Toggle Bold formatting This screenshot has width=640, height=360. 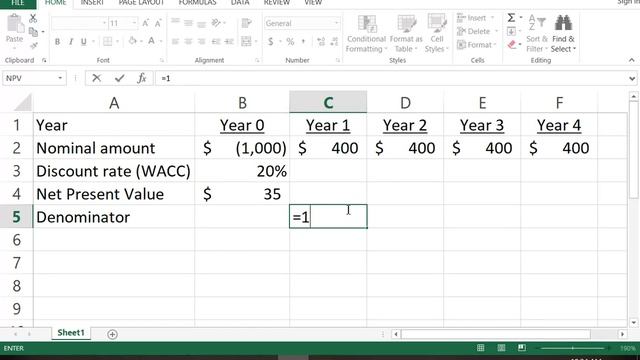pos(58,42)
